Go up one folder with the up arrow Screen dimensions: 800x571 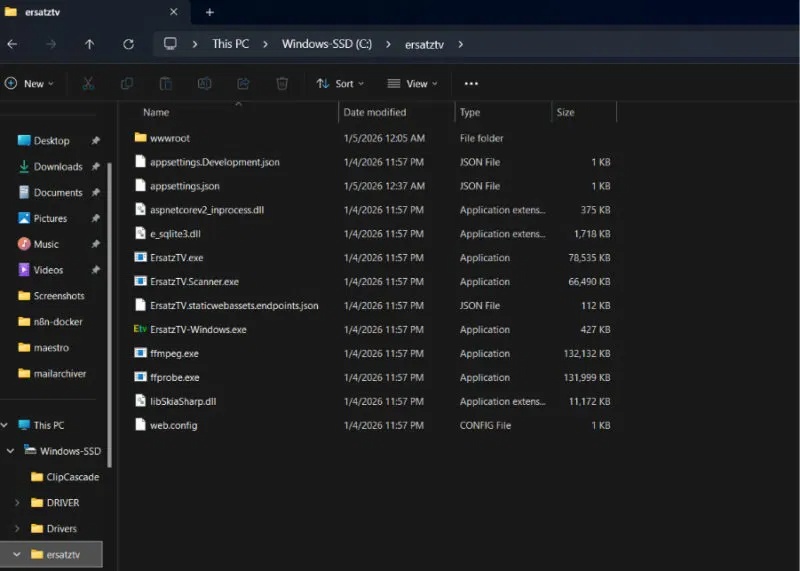tap(90, 44)
